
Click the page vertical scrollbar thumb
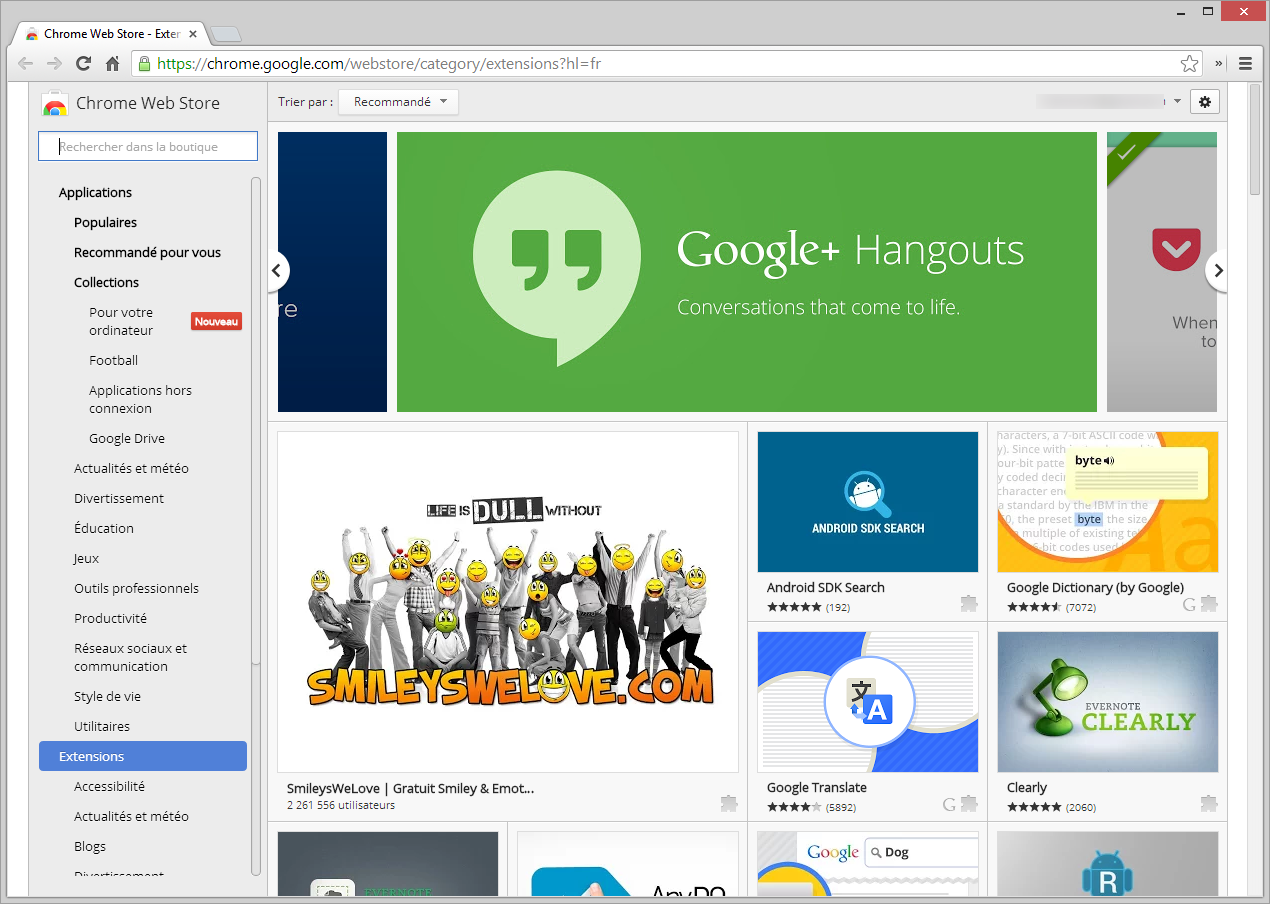point(1255,139)
